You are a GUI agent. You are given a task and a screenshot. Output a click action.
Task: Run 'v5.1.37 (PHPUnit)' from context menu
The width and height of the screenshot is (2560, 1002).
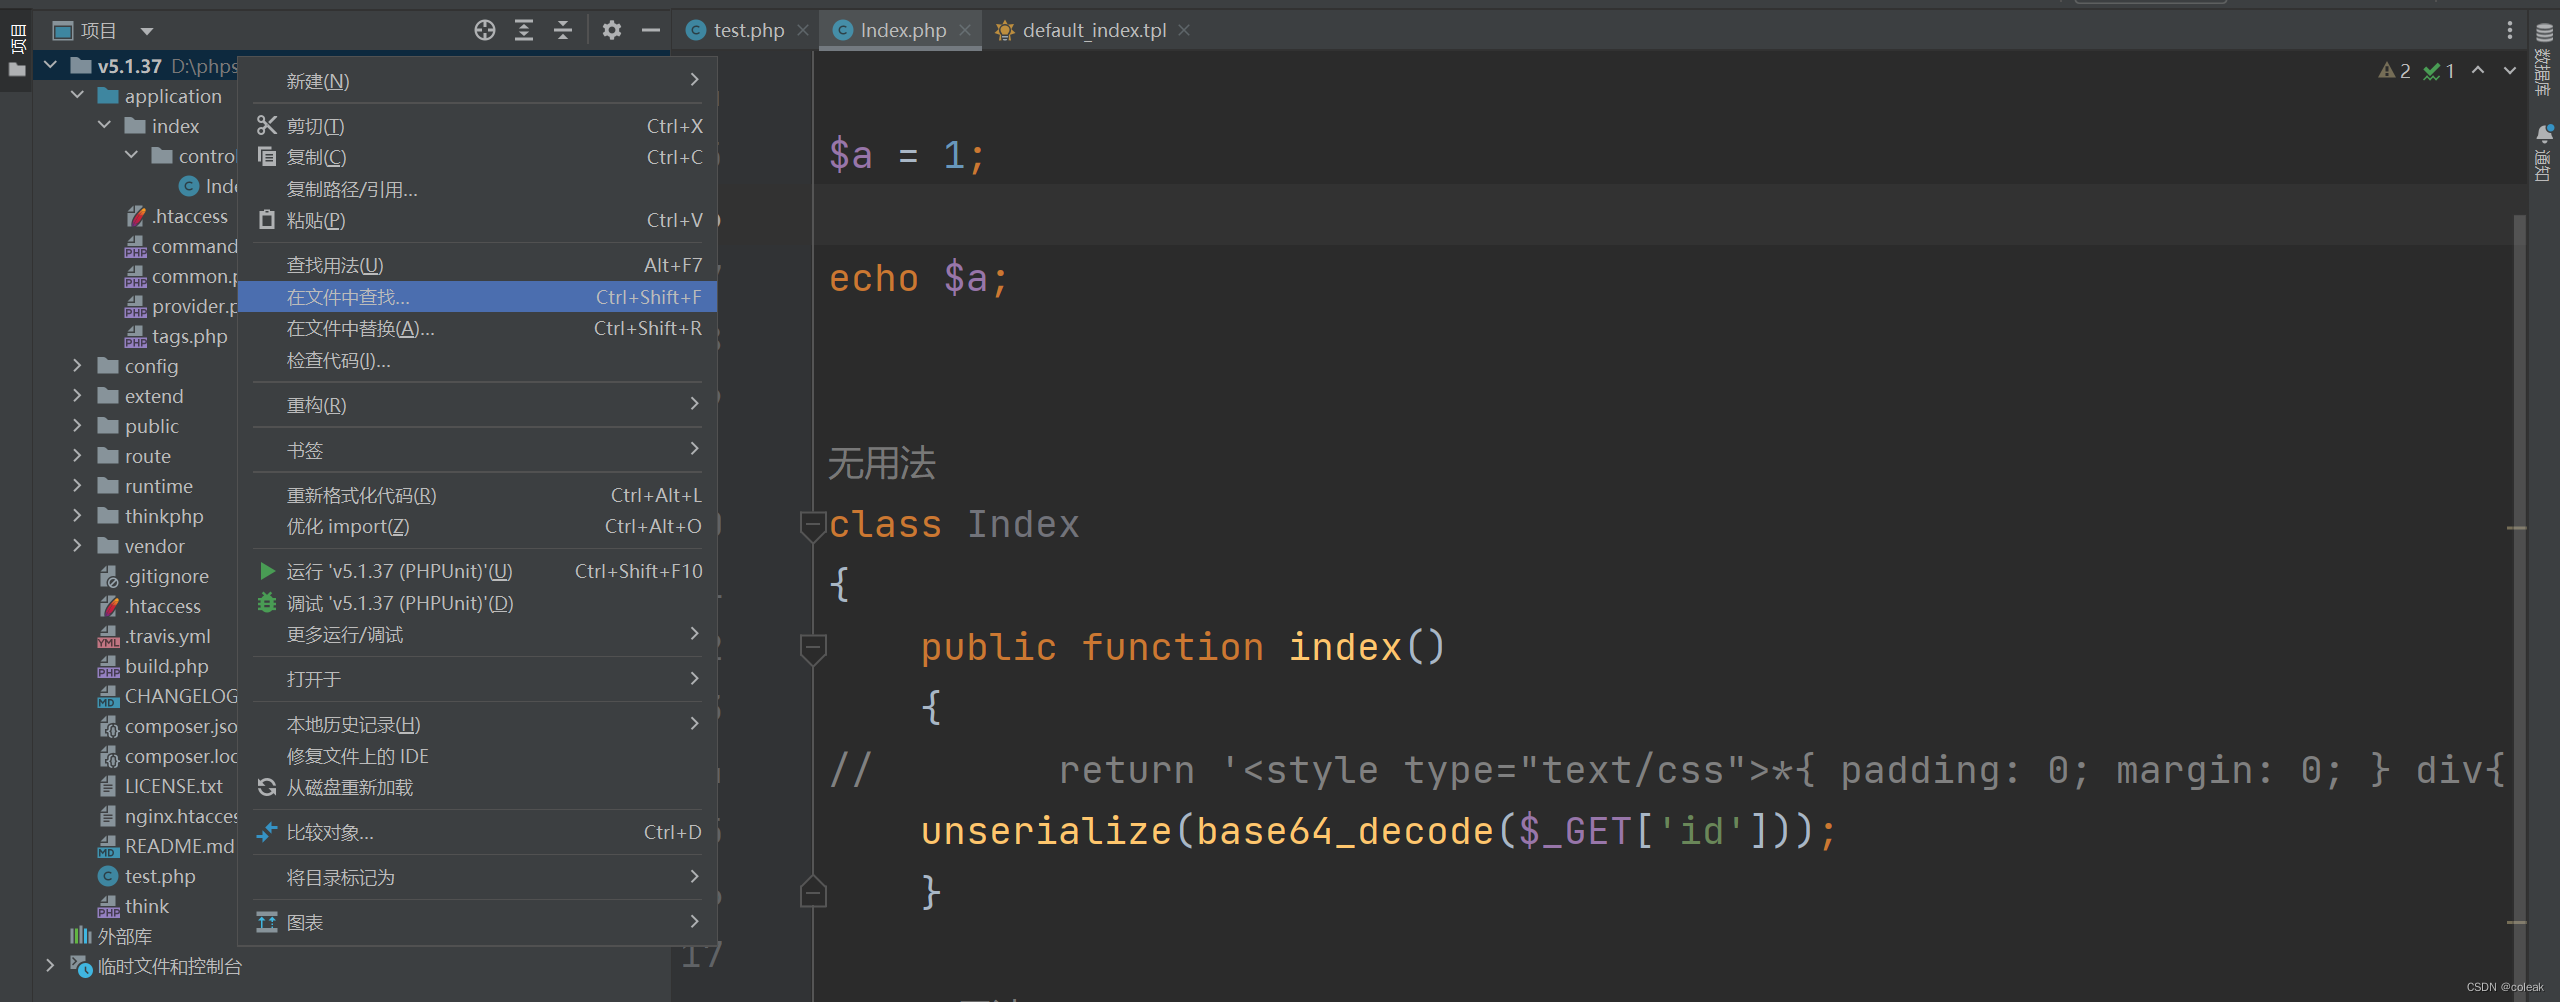point(477,571)
